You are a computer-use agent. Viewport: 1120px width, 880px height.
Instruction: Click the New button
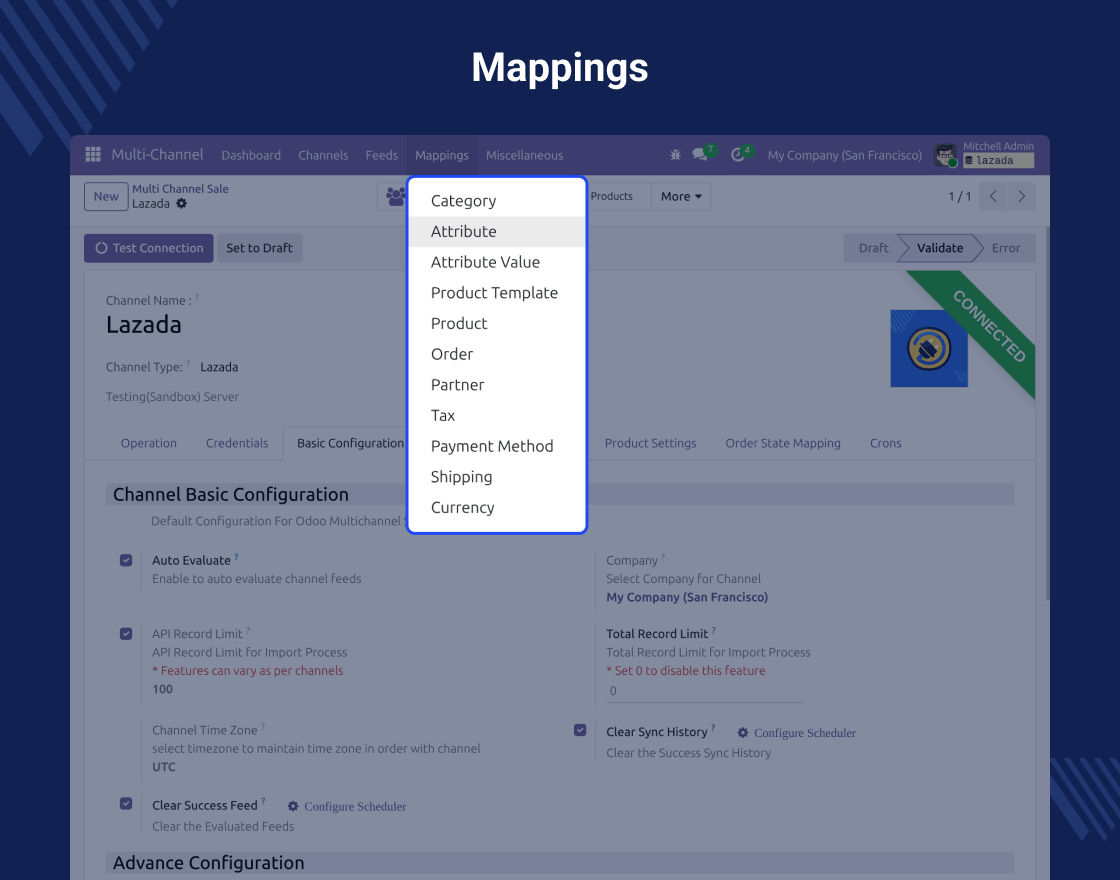coord(106,196)
